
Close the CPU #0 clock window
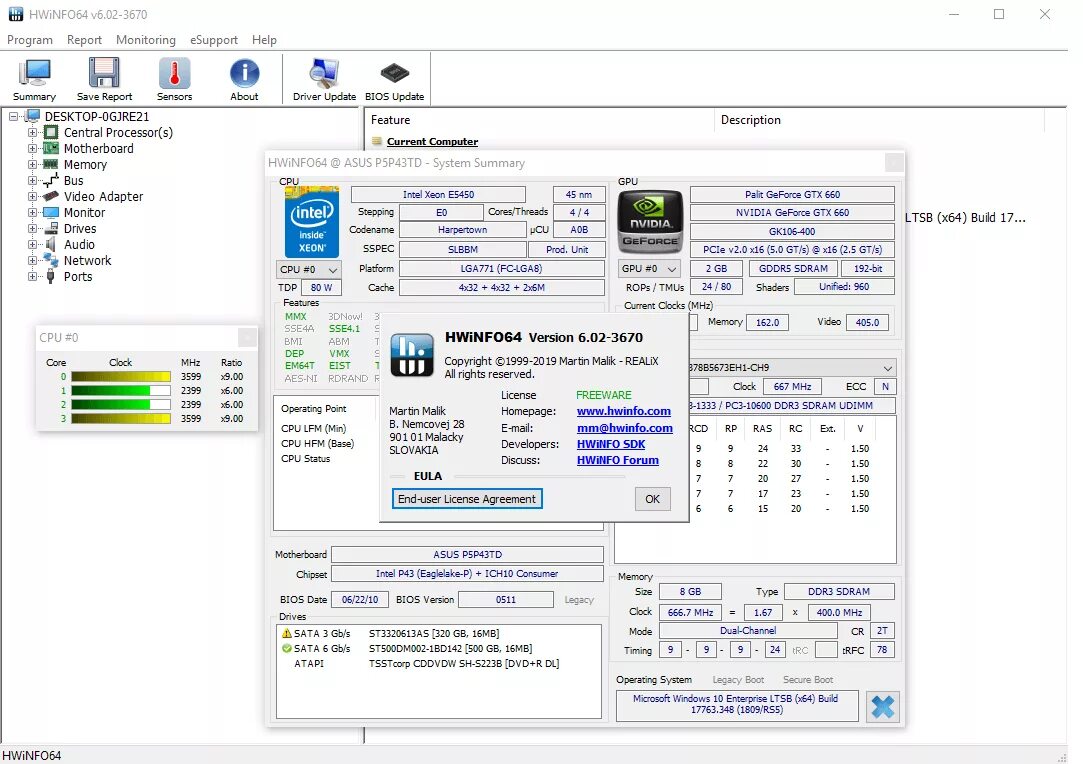point(247,337)
